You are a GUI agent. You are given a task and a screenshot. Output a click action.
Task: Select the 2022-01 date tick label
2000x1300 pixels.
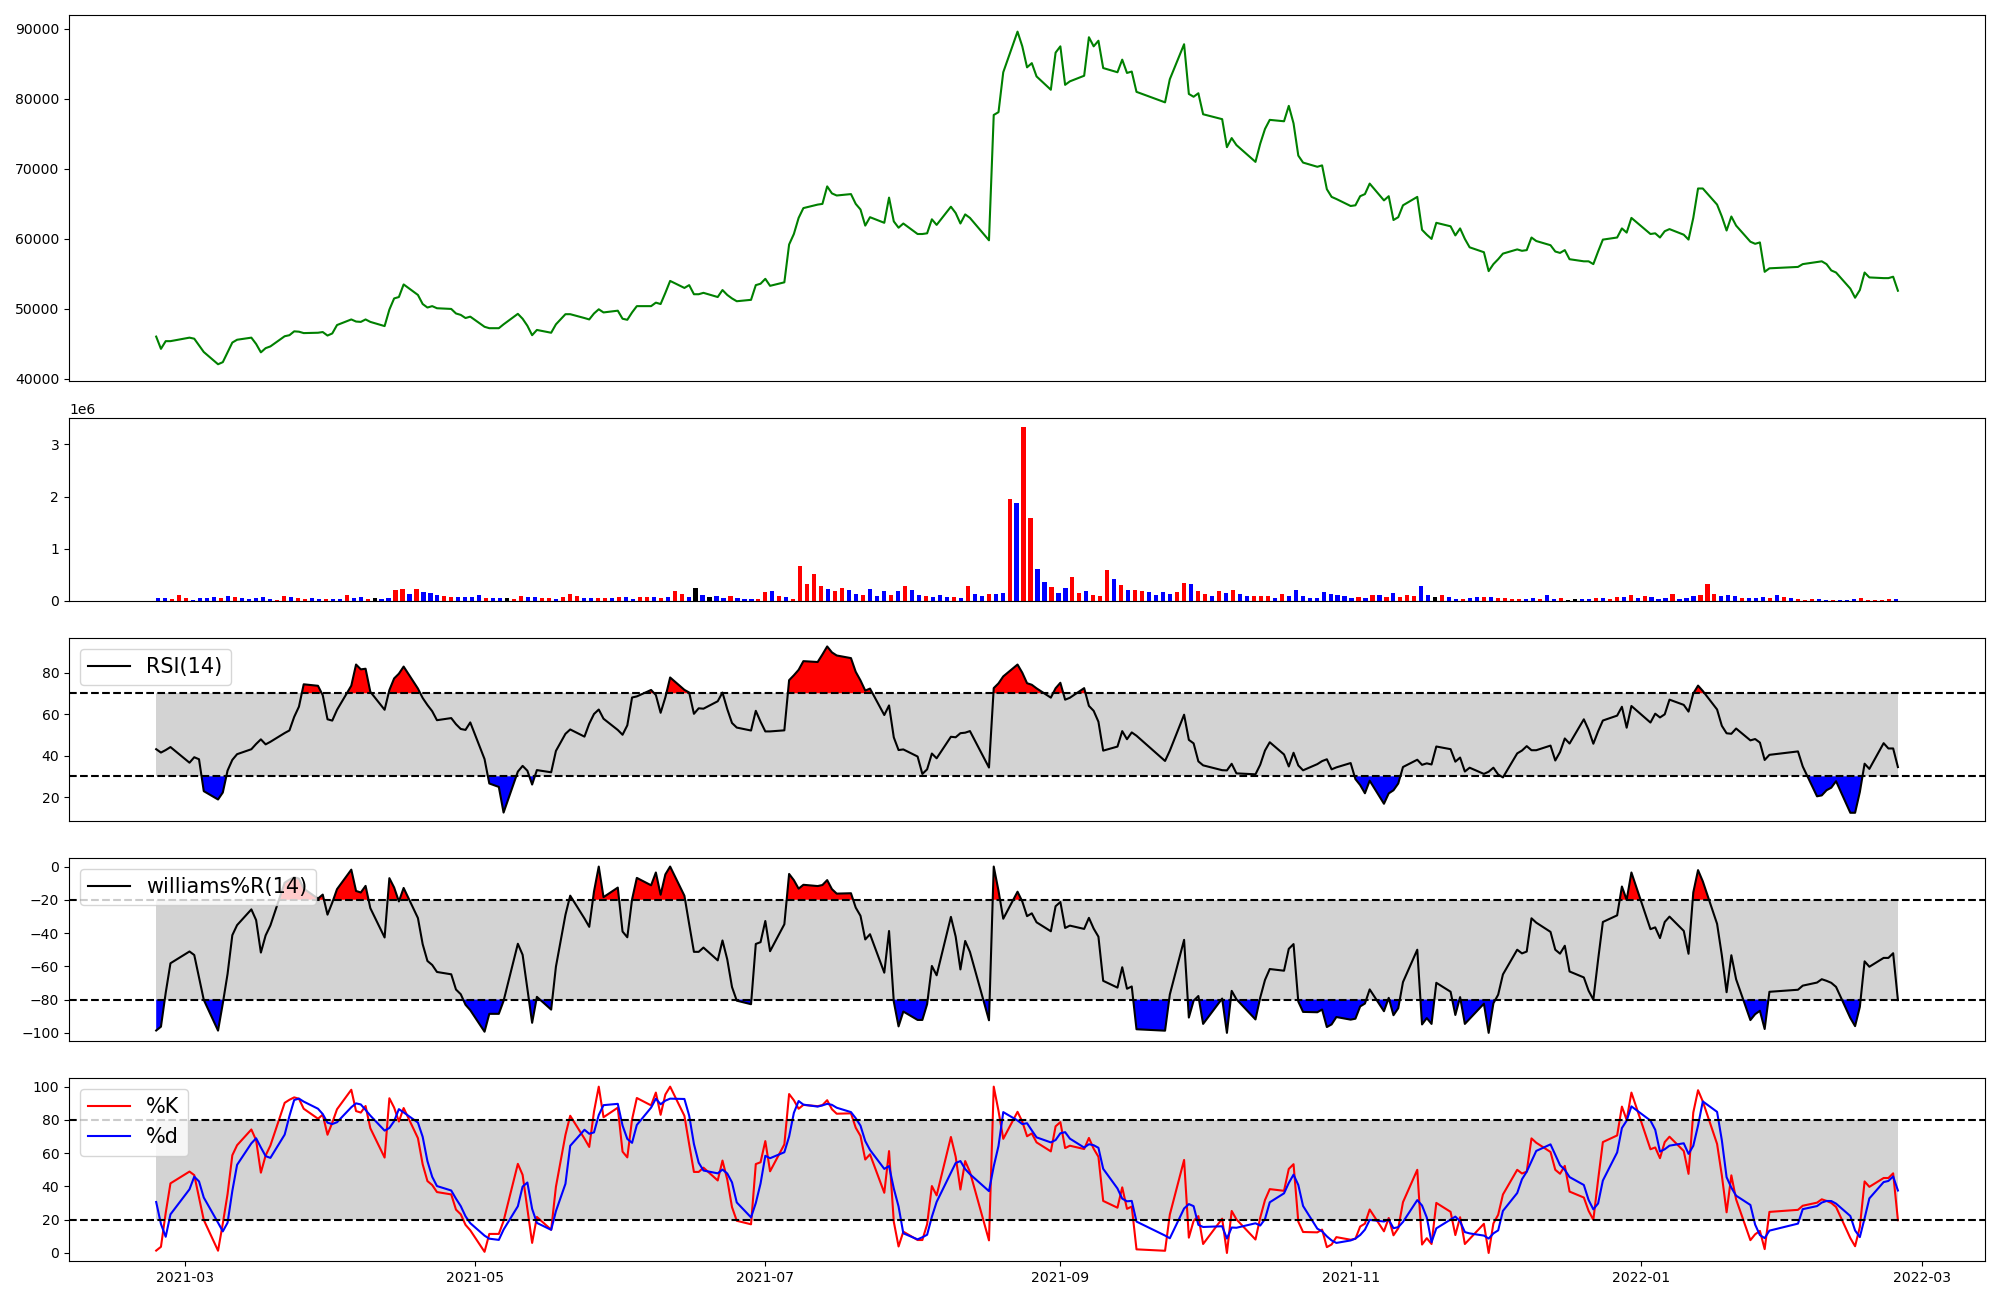pos(1641,1277)
